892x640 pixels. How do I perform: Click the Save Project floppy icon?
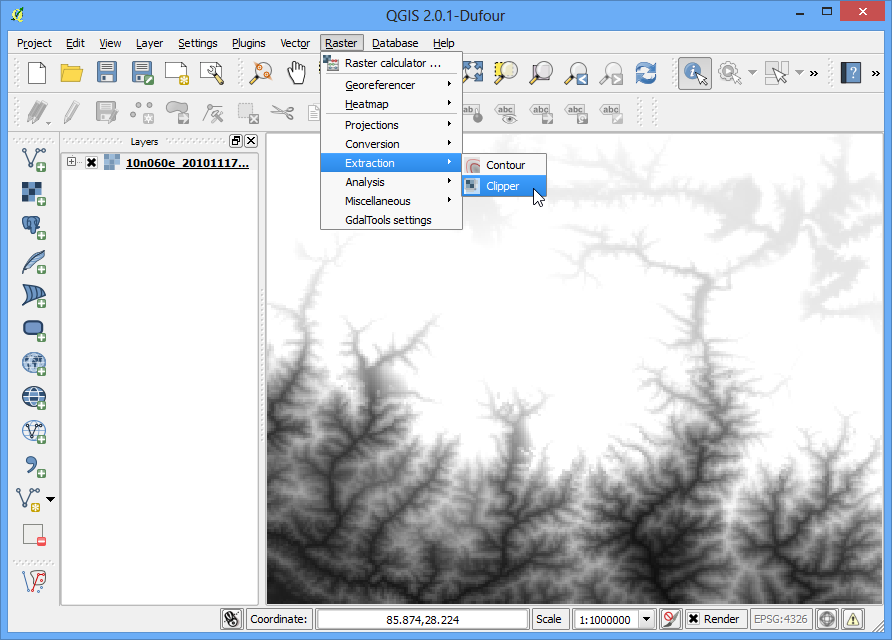[x=106, y=73]
